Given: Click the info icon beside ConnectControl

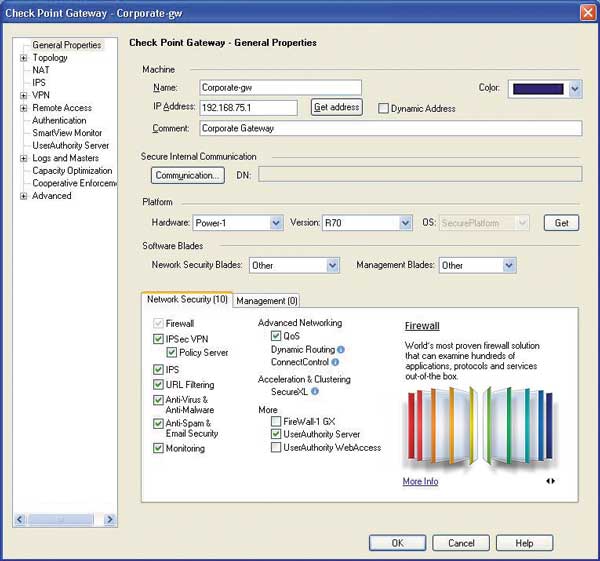Looking at the screenshot, I should (335, 362).
